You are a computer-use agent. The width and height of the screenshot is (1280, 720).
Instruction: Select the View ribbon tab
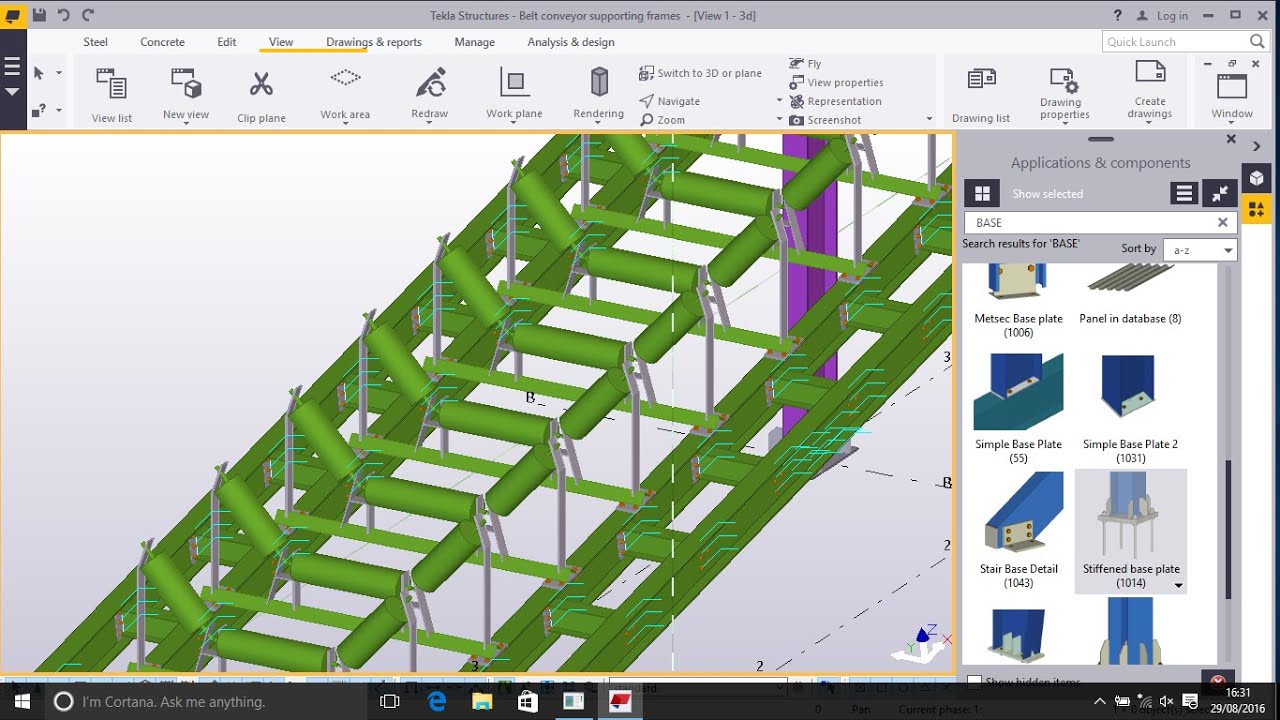(x=281, y=42)
